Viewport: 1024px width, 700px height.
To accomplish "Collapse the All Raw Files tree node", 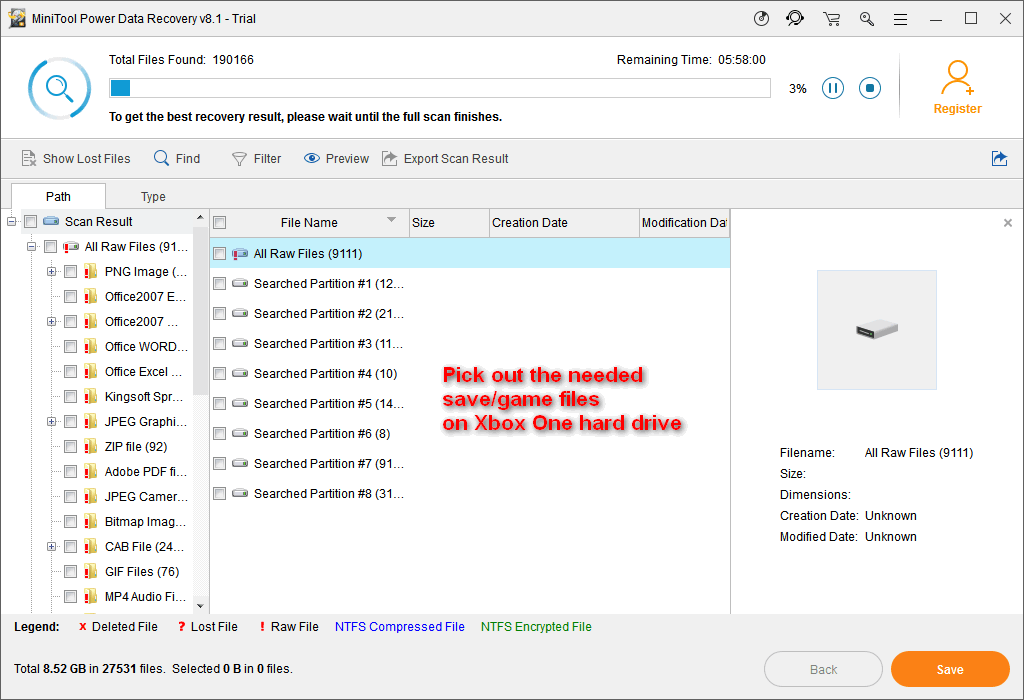I will (32, 247).
